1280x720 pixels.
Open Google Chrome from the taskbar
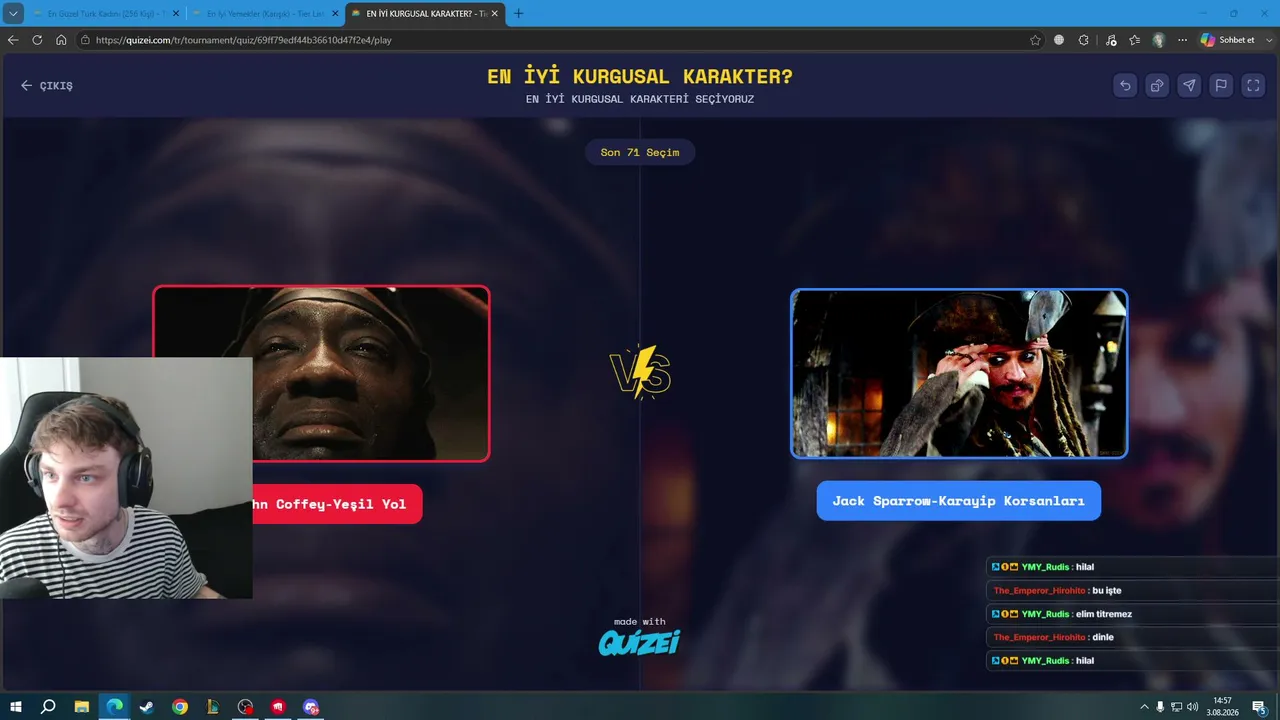(x=180, y=707)
